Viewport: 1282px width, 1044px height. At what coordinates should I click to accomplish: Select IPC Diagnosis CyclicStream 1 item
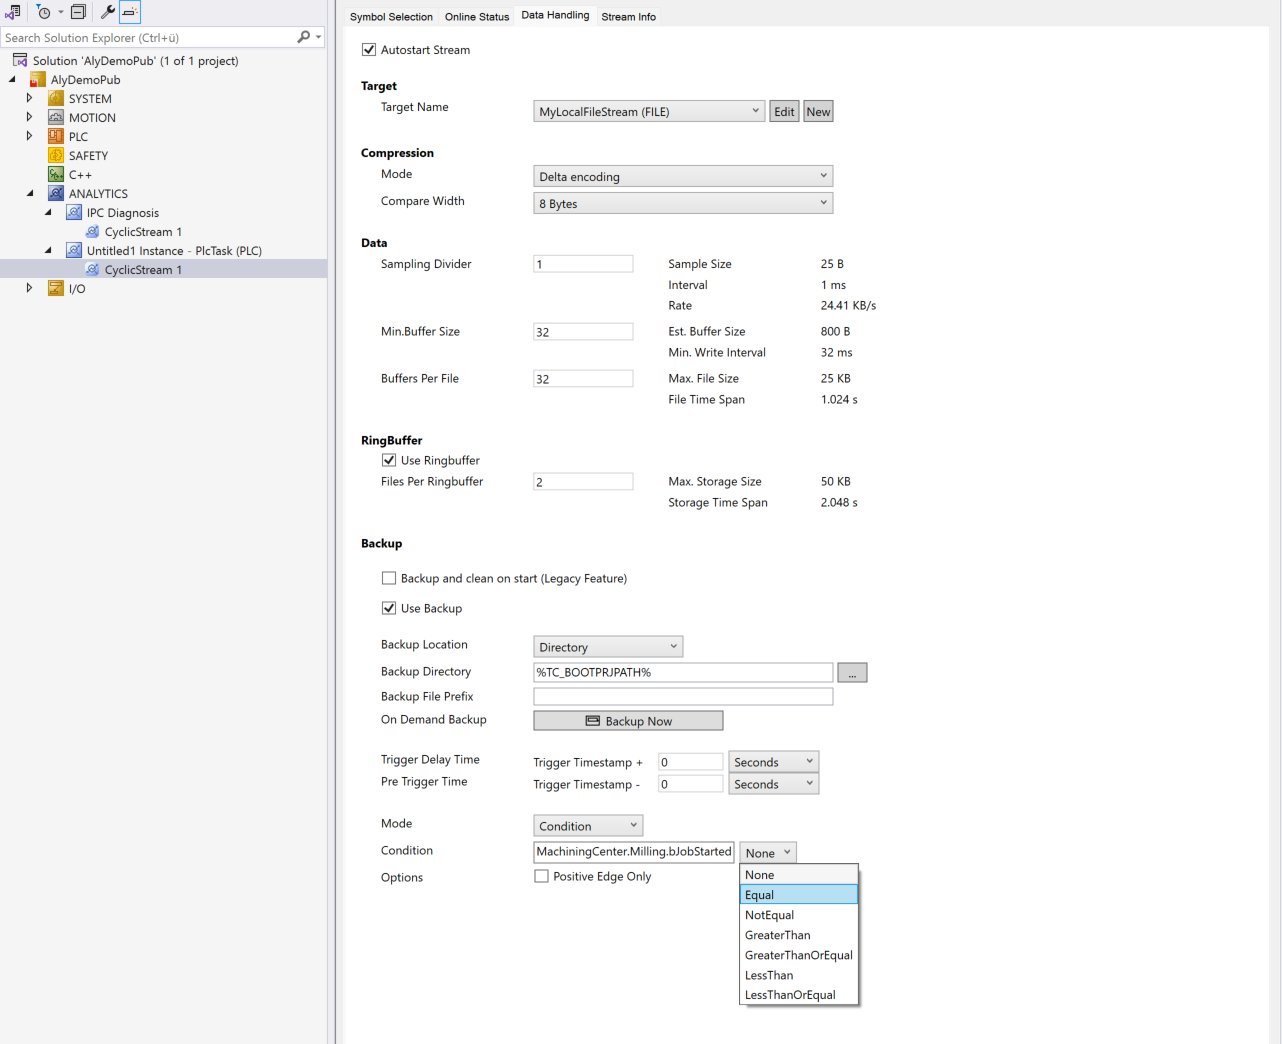pos(143,231)
